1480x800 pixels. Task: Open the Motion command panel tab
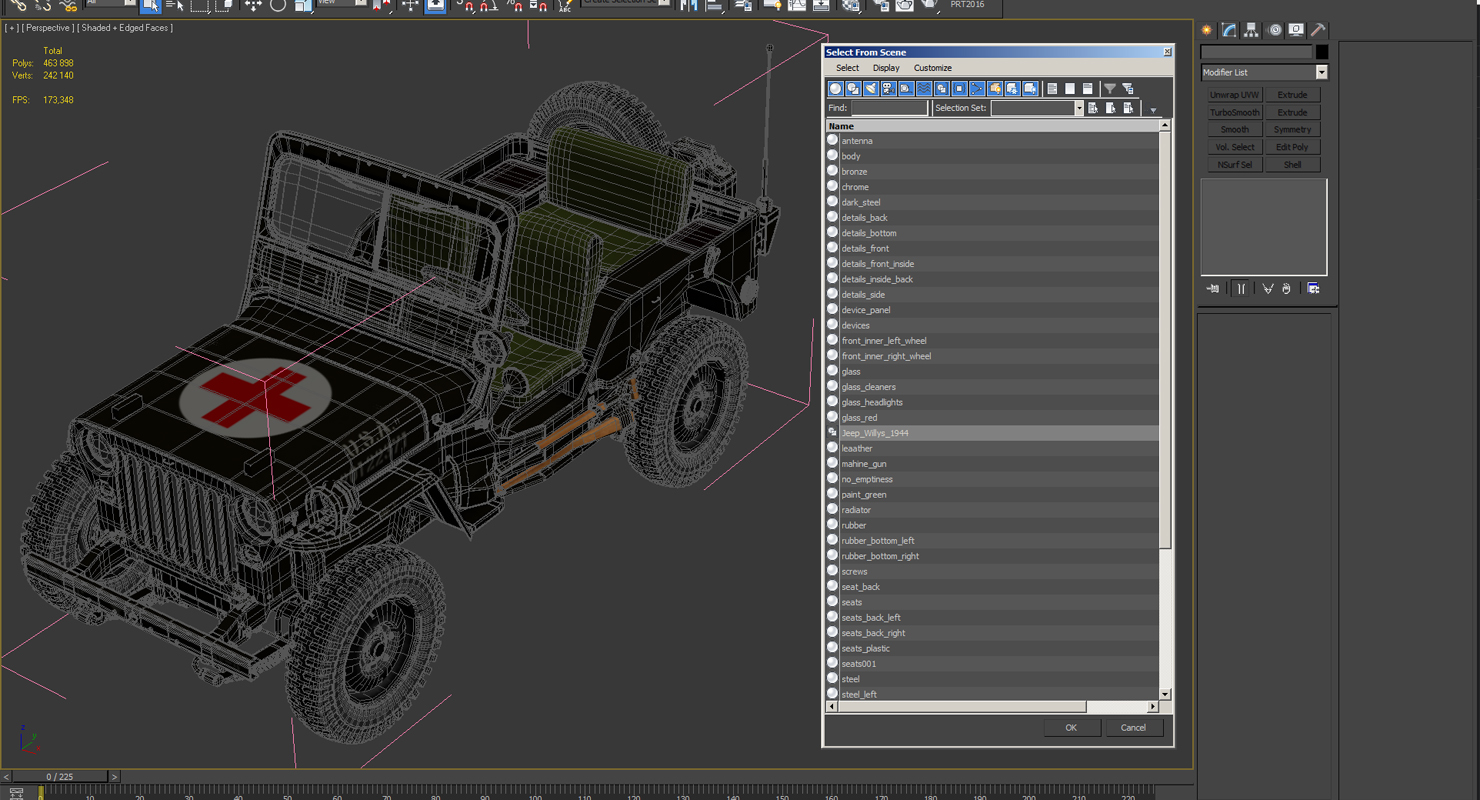[1274, 30]
